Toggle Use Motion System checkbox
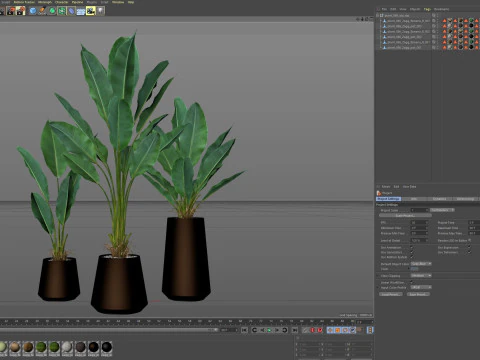The image size is (480, 360). pyautogui.click(x=411, y=257)
